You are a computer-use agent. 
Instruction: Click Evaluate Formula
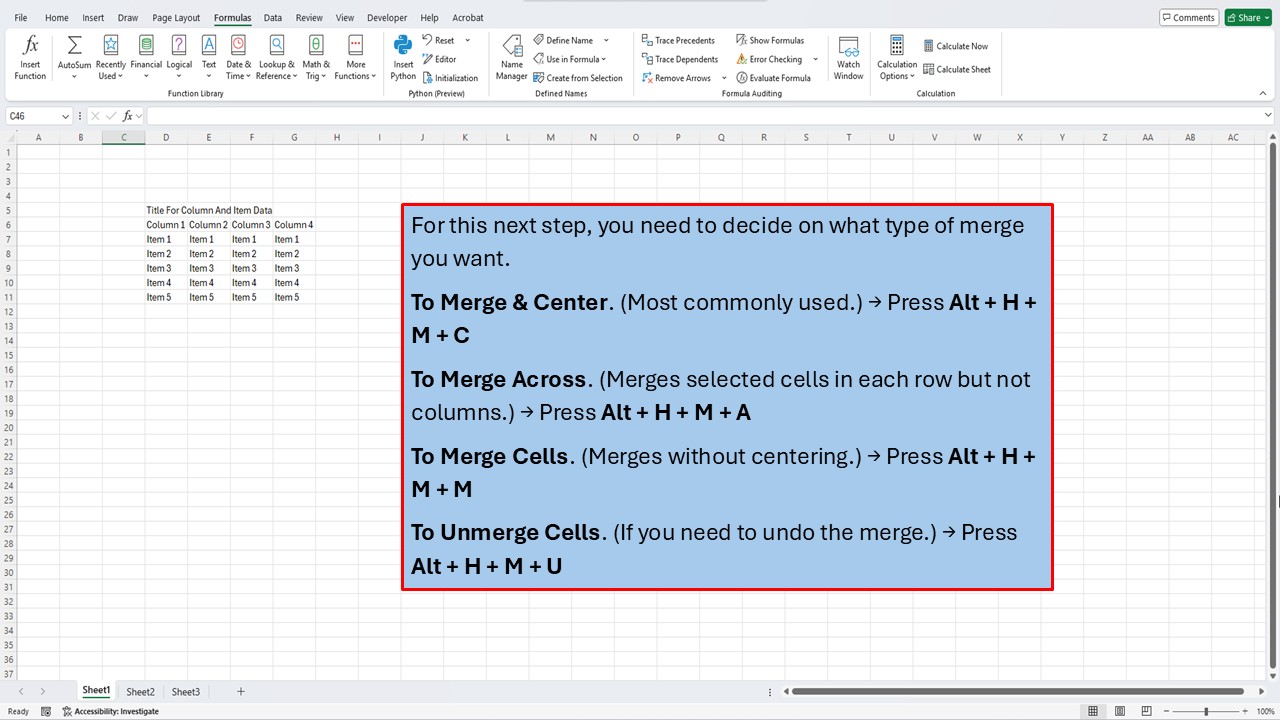[x=776, y=77]
